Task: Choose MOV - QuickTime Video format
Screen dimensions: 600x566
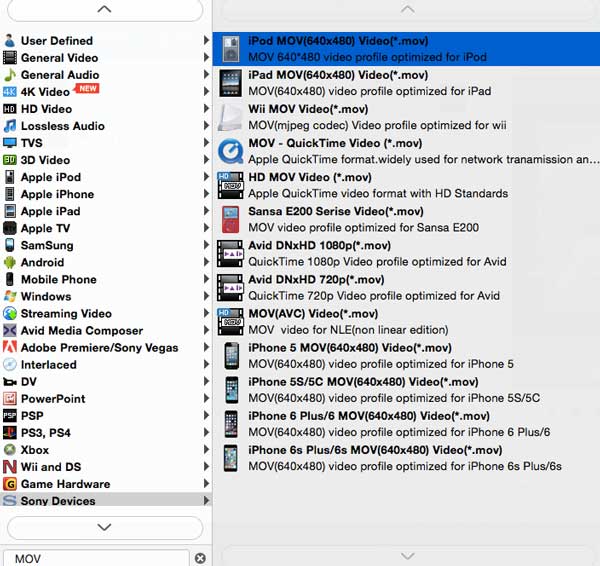Action: (406, 151)
